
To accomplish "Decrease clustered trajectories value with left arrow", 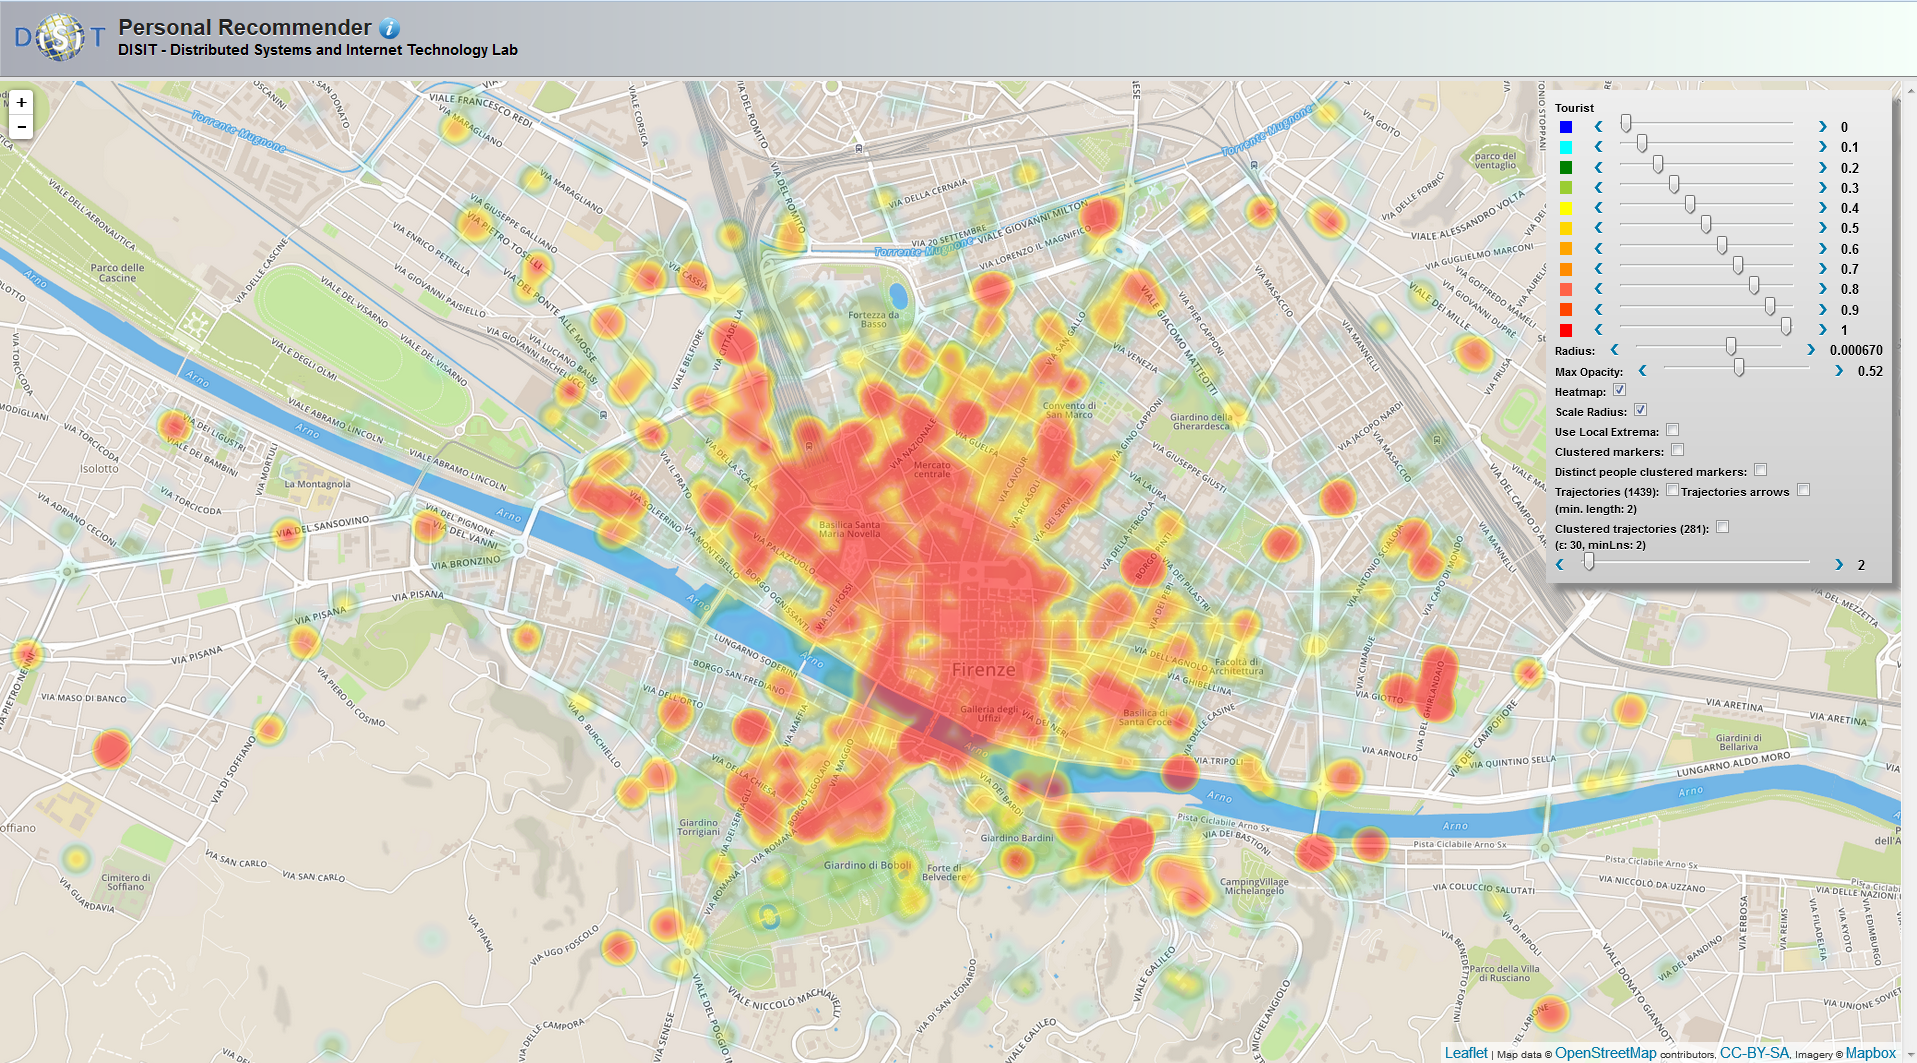I will [x=1559, y=564].
